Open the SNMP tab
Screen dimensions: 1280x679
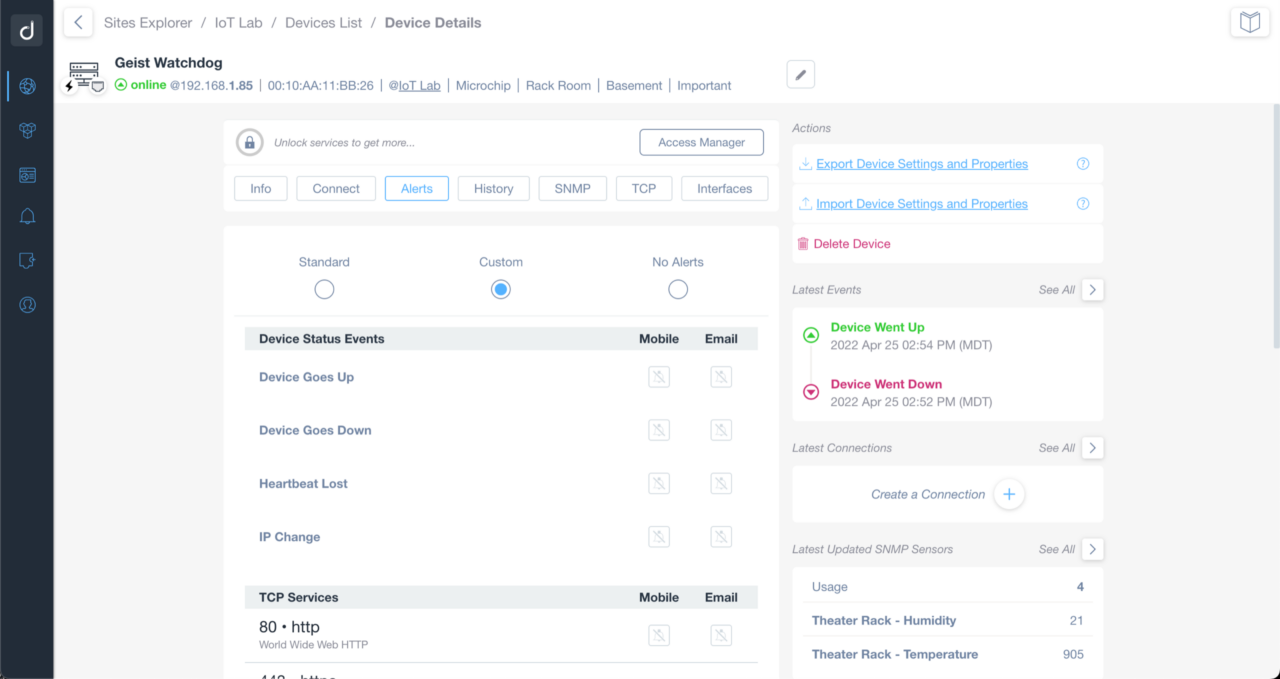click(x=572, y=188)
